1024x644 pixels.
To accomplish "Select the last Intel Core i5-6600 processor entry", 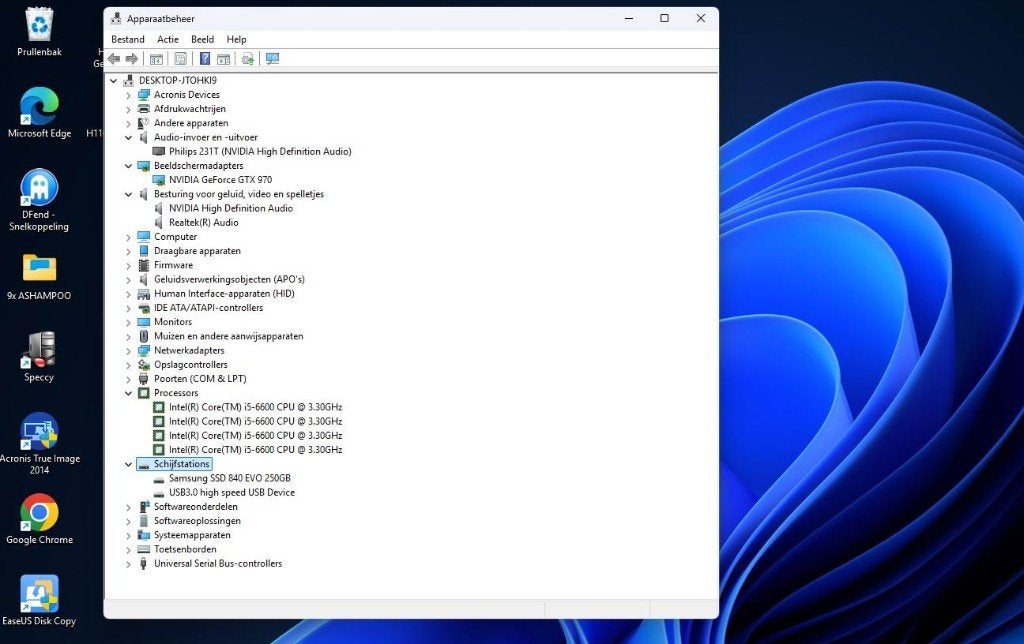I will click(255, 450).
